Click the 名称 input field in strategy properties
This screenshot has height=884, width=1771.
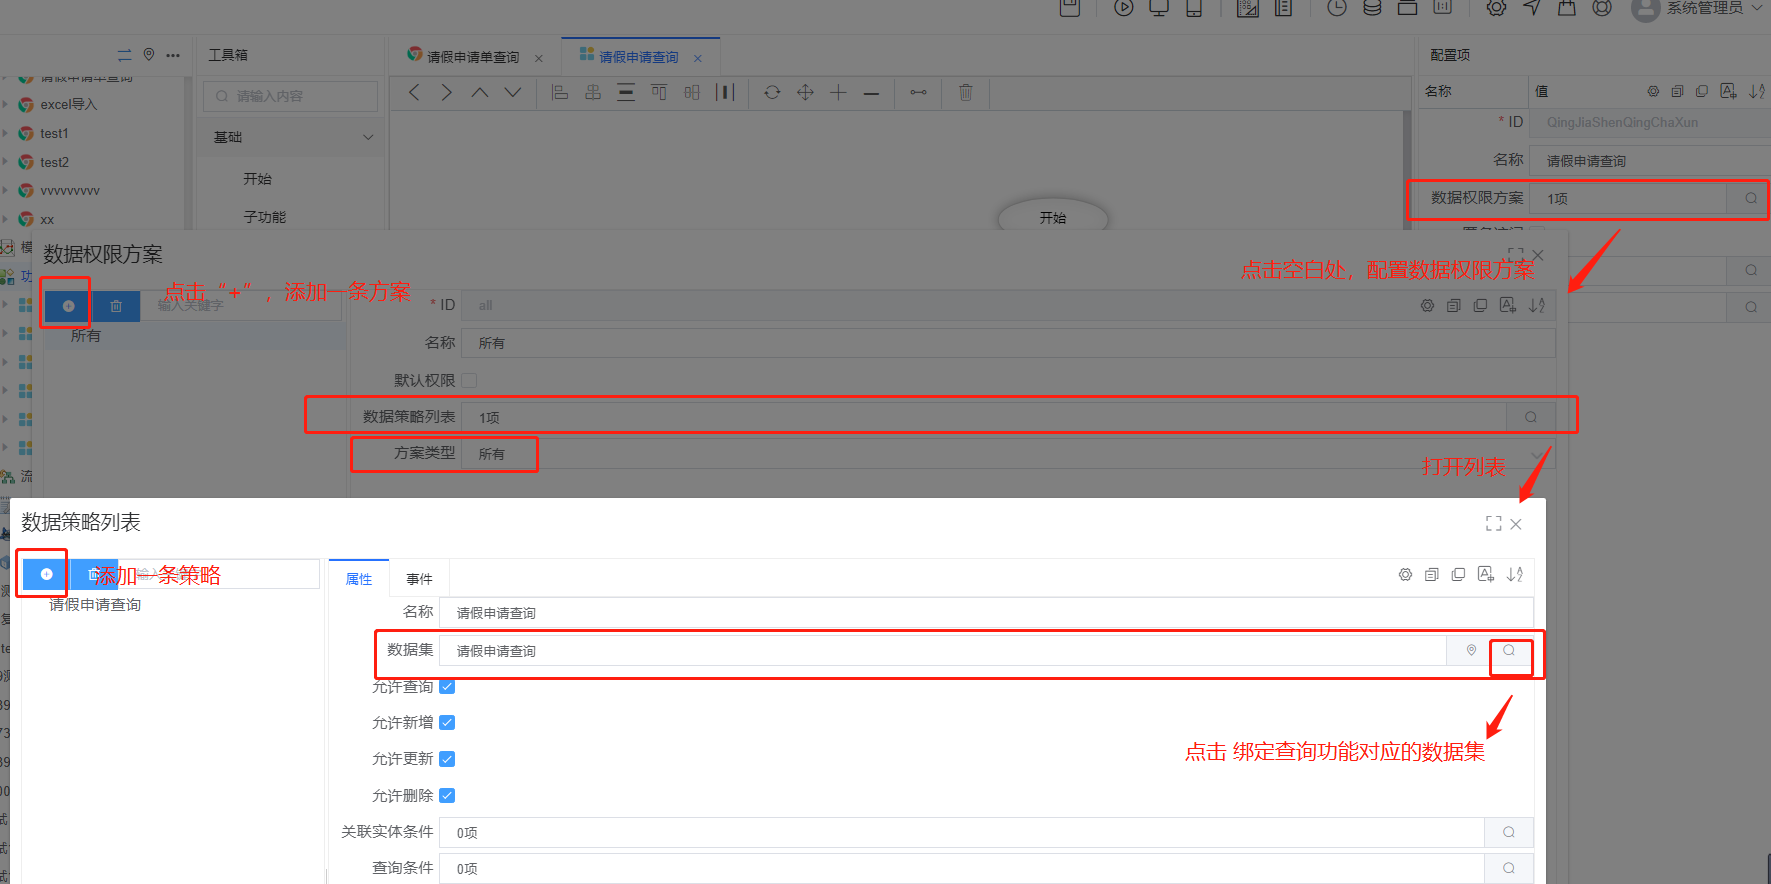tap(985, 613)
